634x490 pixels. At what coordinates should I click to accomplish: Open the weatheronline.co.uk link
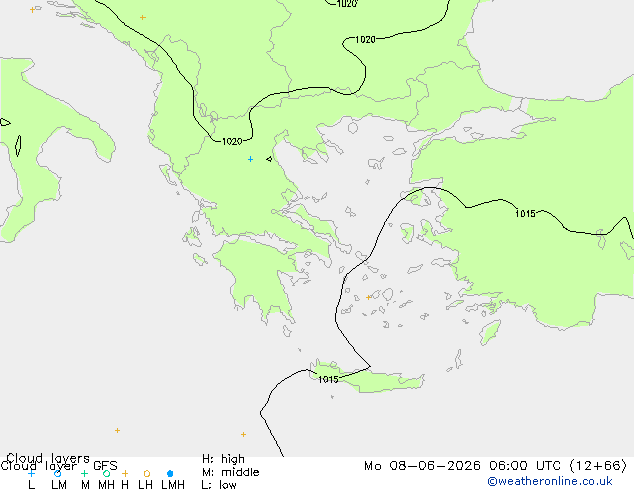tap(550, 481)
